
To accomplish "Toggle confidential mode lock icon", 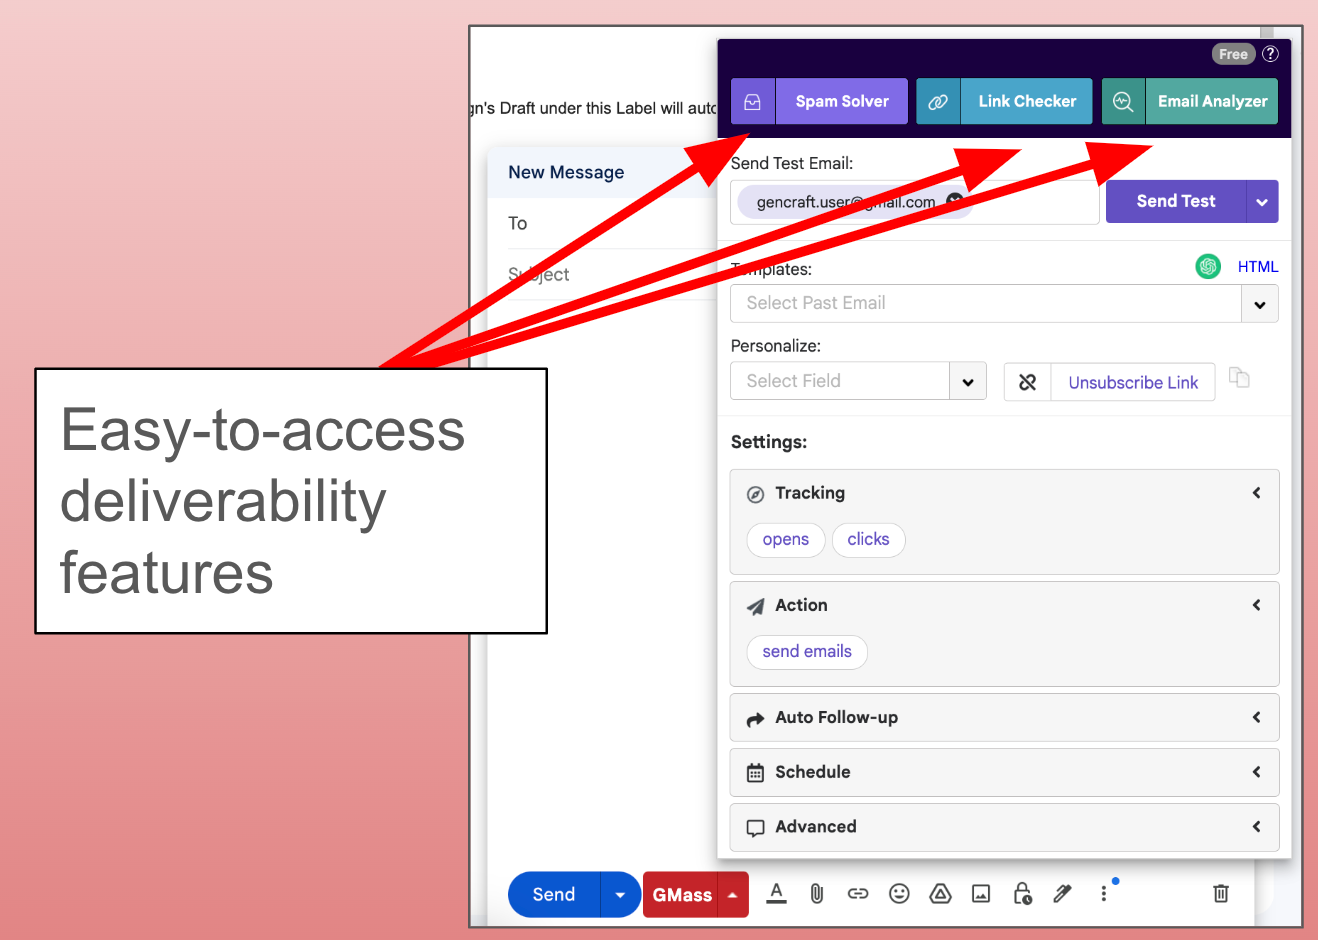I will (x=1022, y=893).
